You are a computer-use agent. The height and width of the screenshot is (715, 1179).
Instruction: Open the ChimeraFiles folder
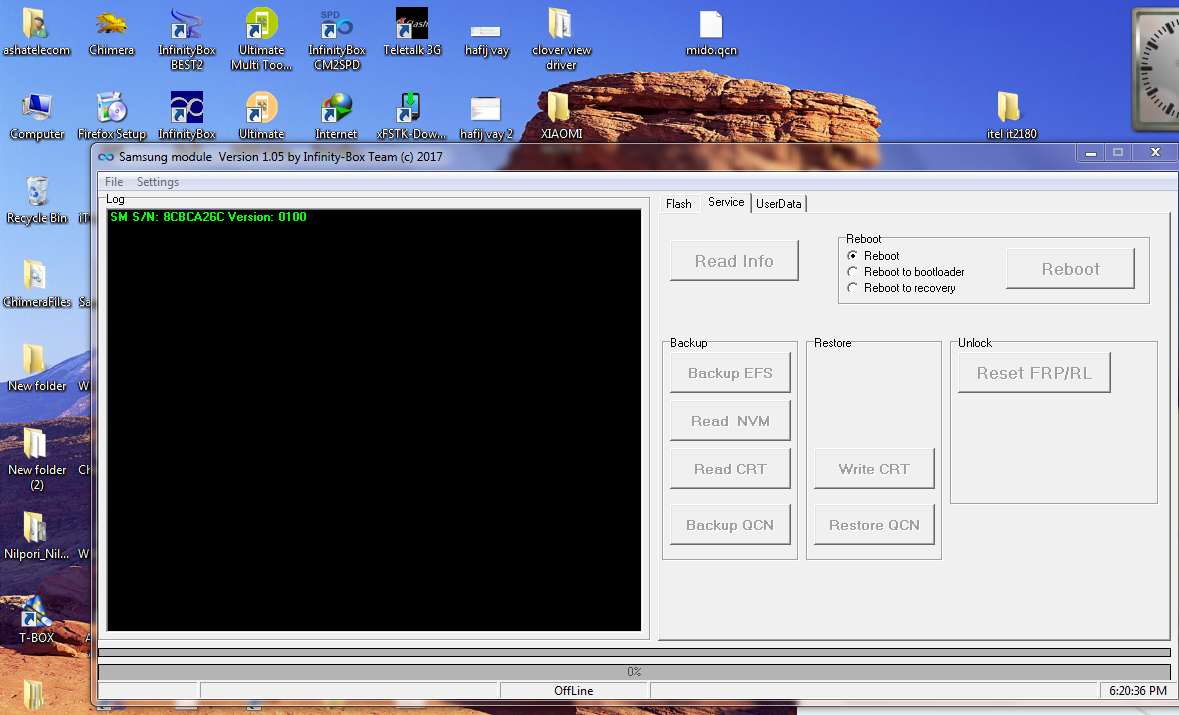(37, 284)
